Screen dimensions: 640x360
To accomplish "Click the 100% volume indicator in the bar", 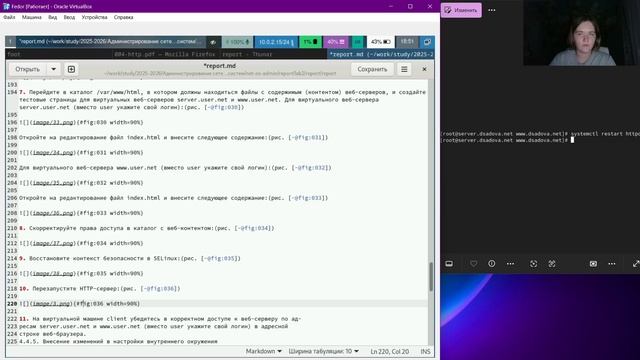I will 238,42.
